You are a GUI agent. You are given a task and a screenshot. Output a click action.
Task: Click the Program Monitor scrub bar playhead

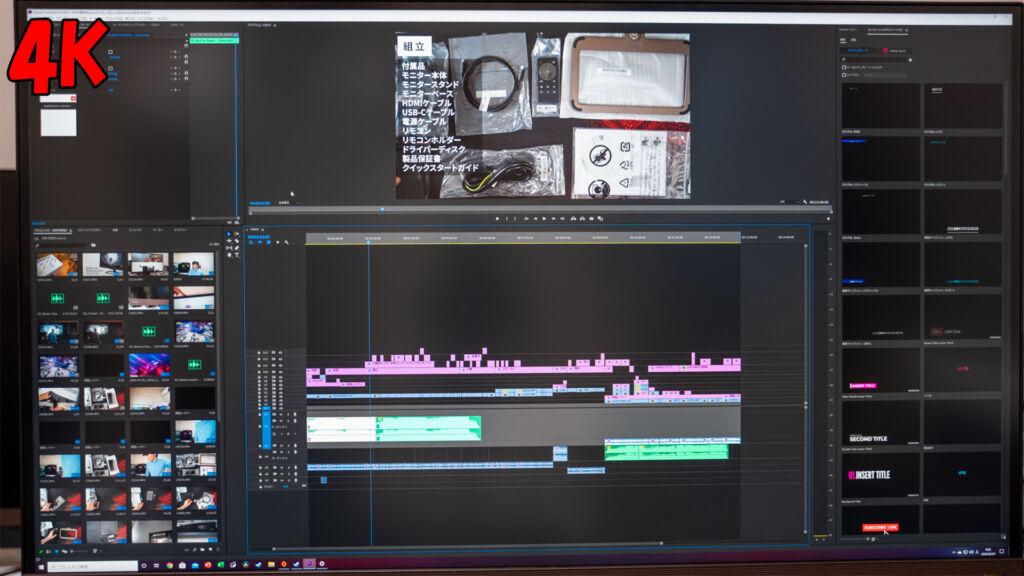[383, 209]
